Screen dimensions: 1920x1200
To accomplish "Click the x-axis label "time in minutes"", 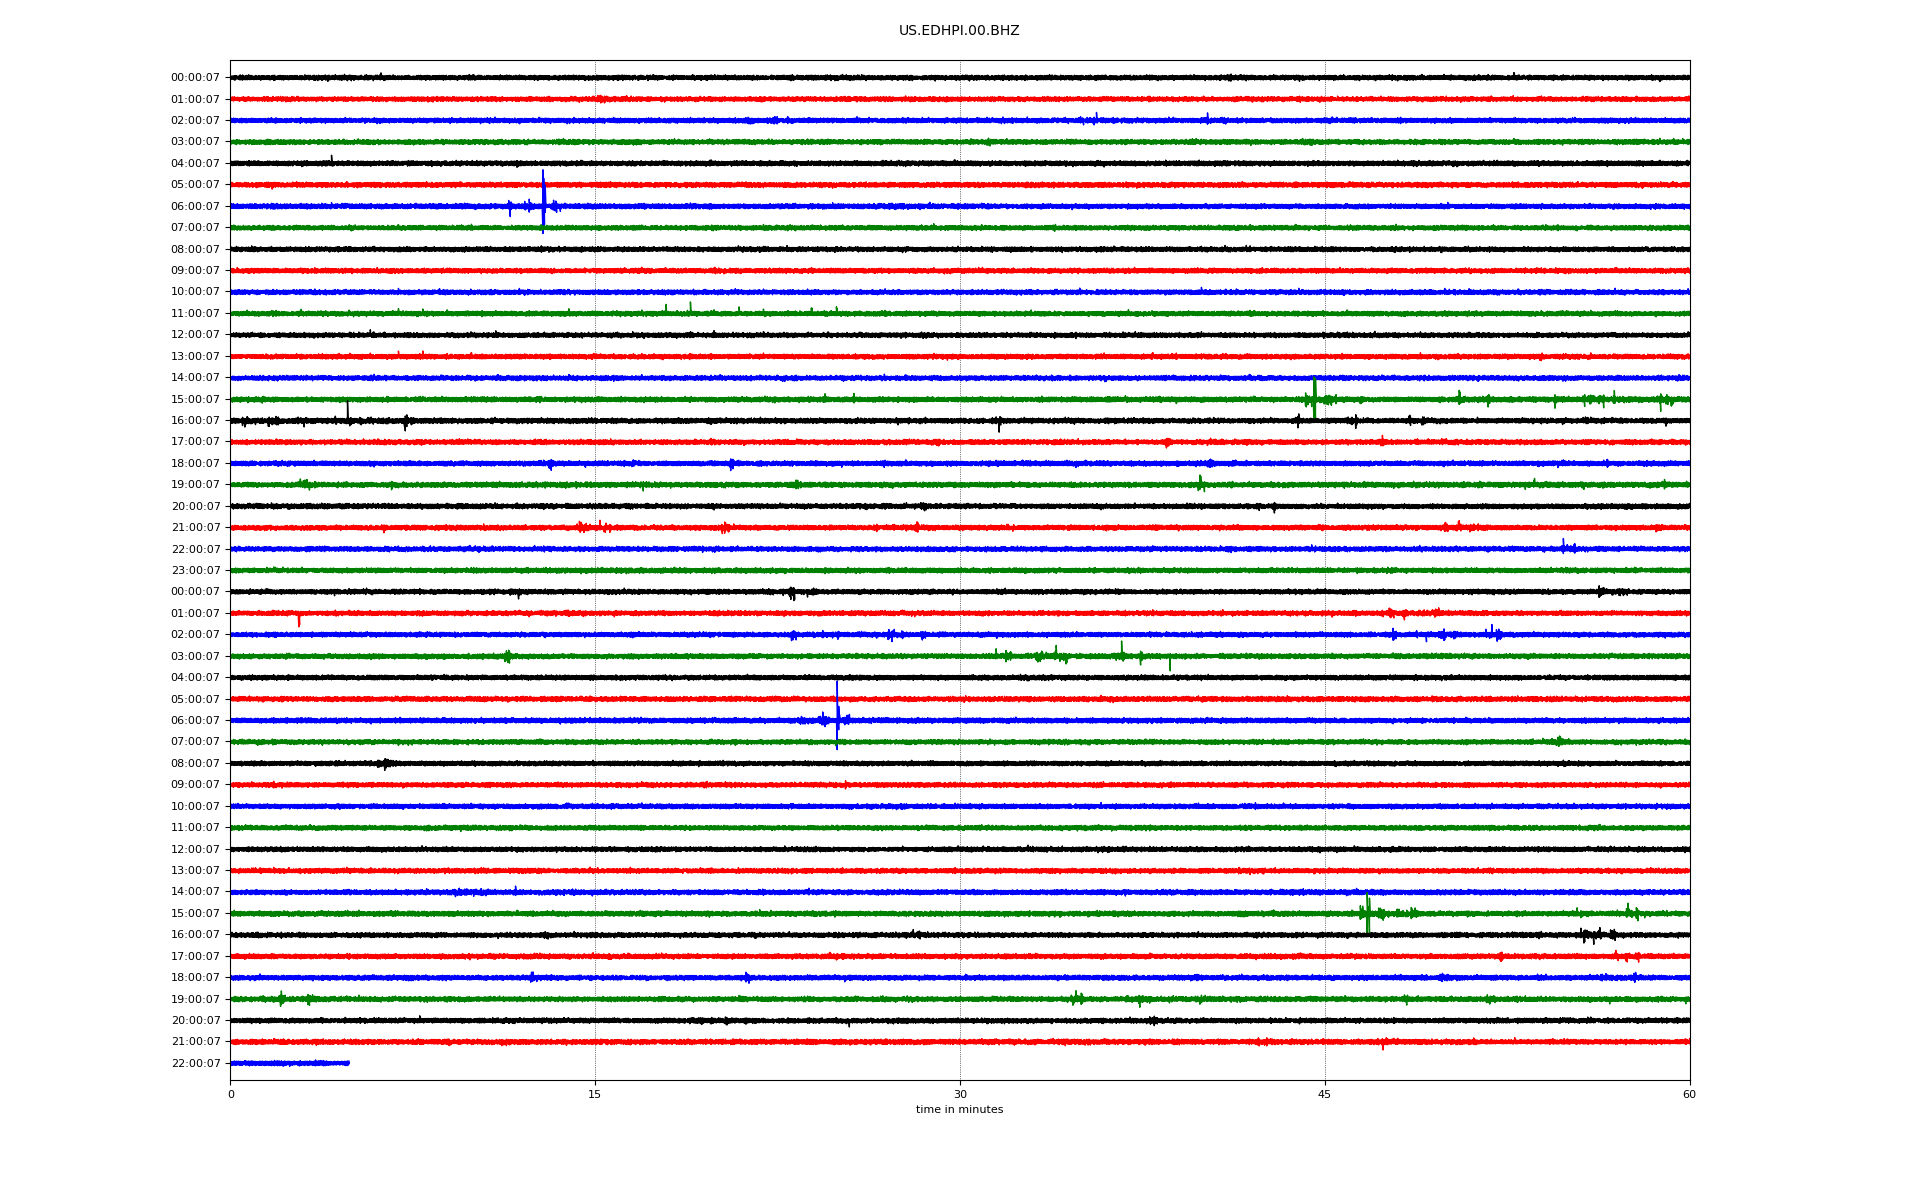I will [958, 1110].
